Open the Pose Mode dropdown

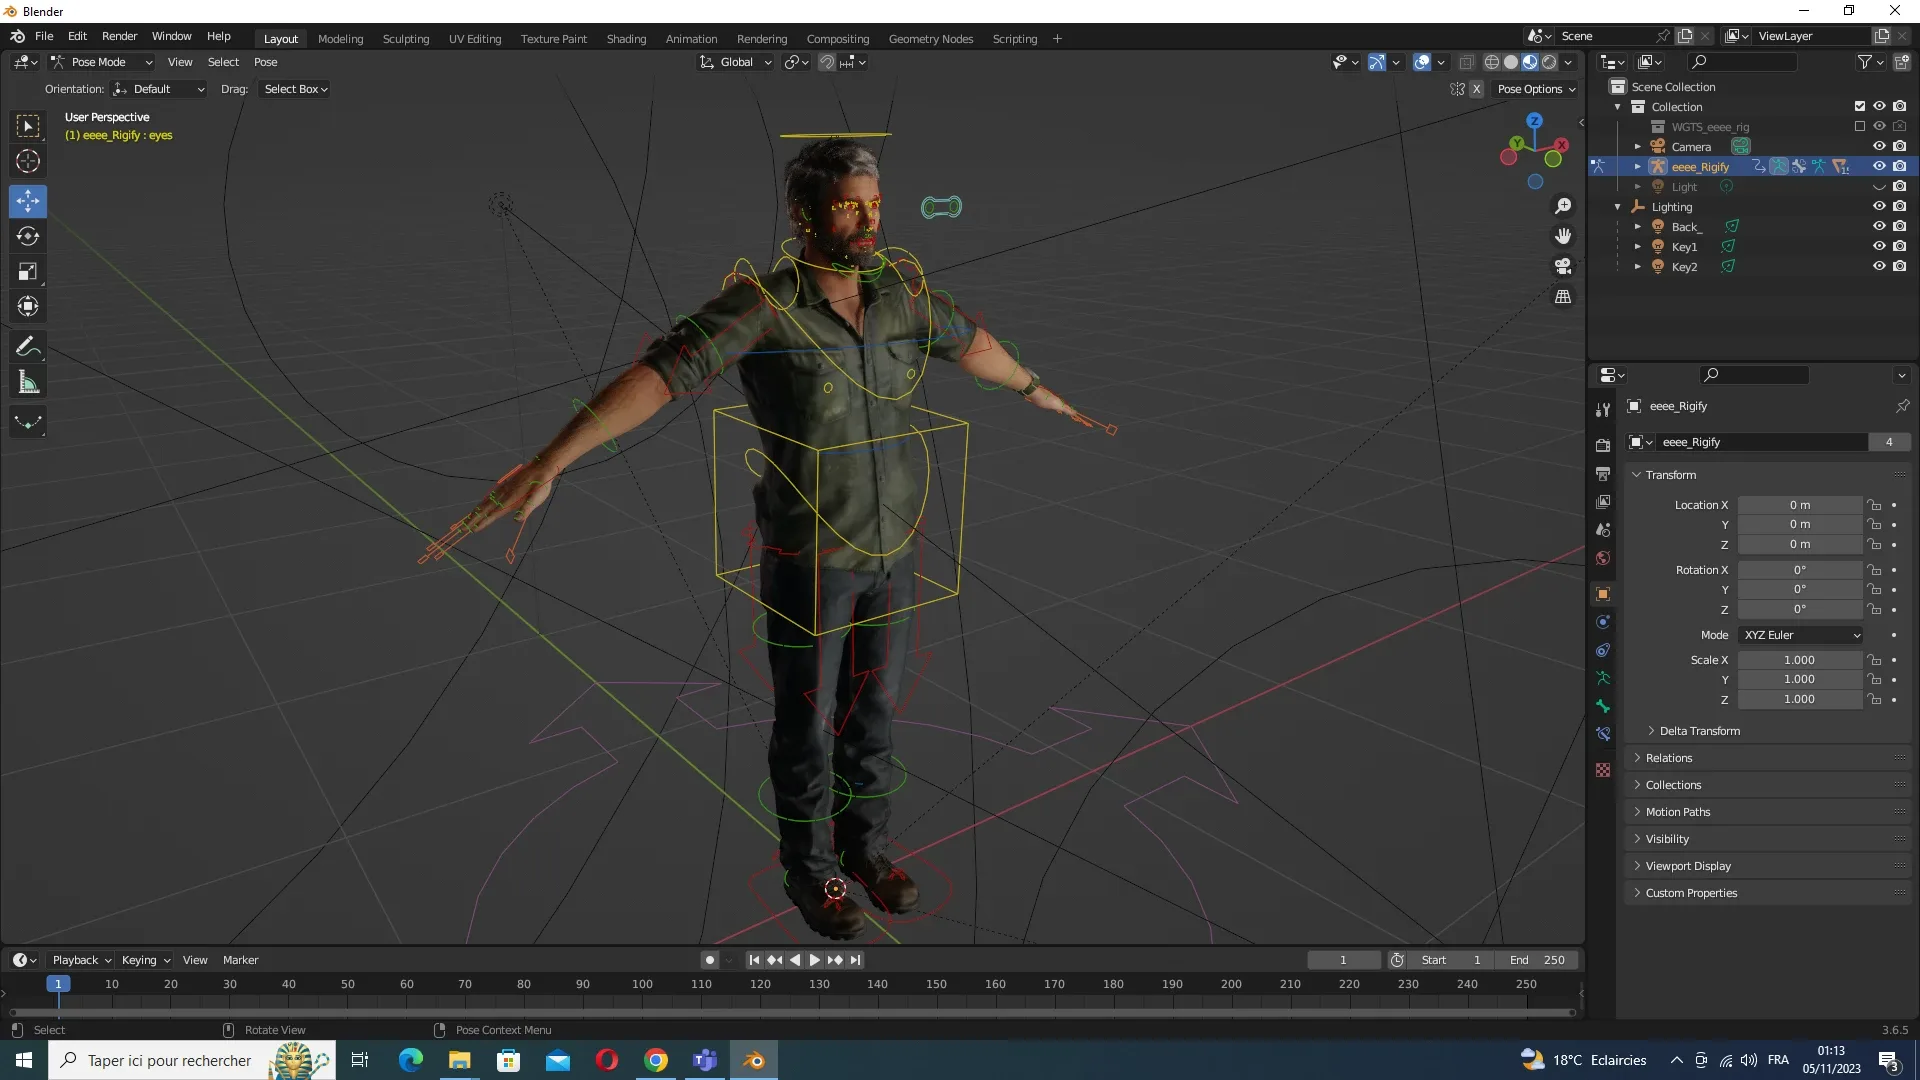[x=101, y=62]
